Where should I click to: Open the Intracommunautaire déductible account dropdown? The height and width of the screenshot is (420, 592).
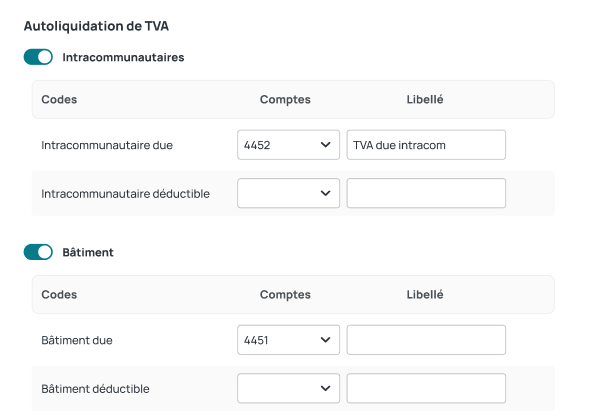click(288, 193)
